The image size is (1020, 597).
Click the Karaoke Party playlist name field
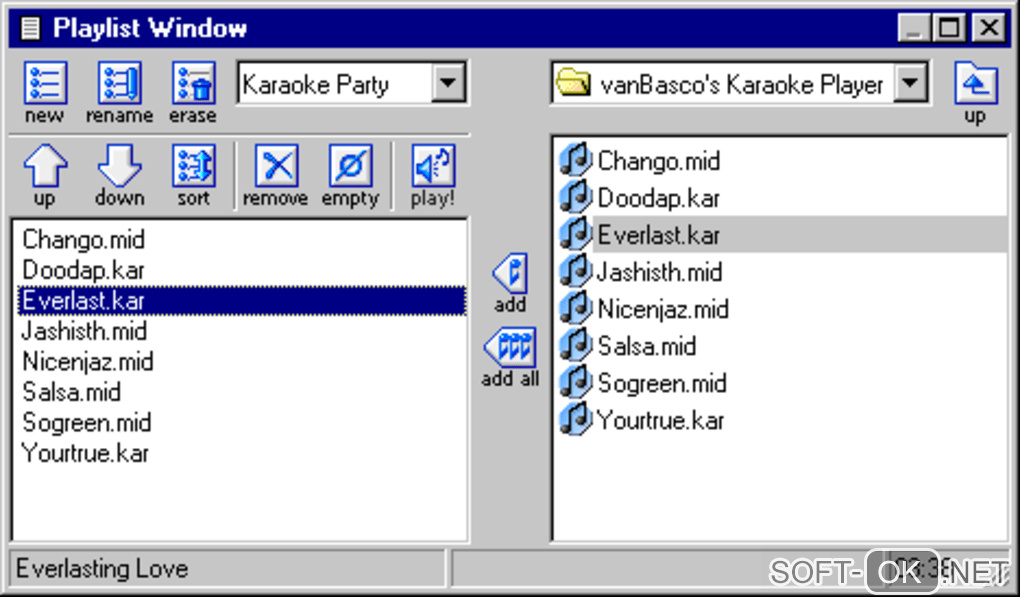click(x=335, y=83)
